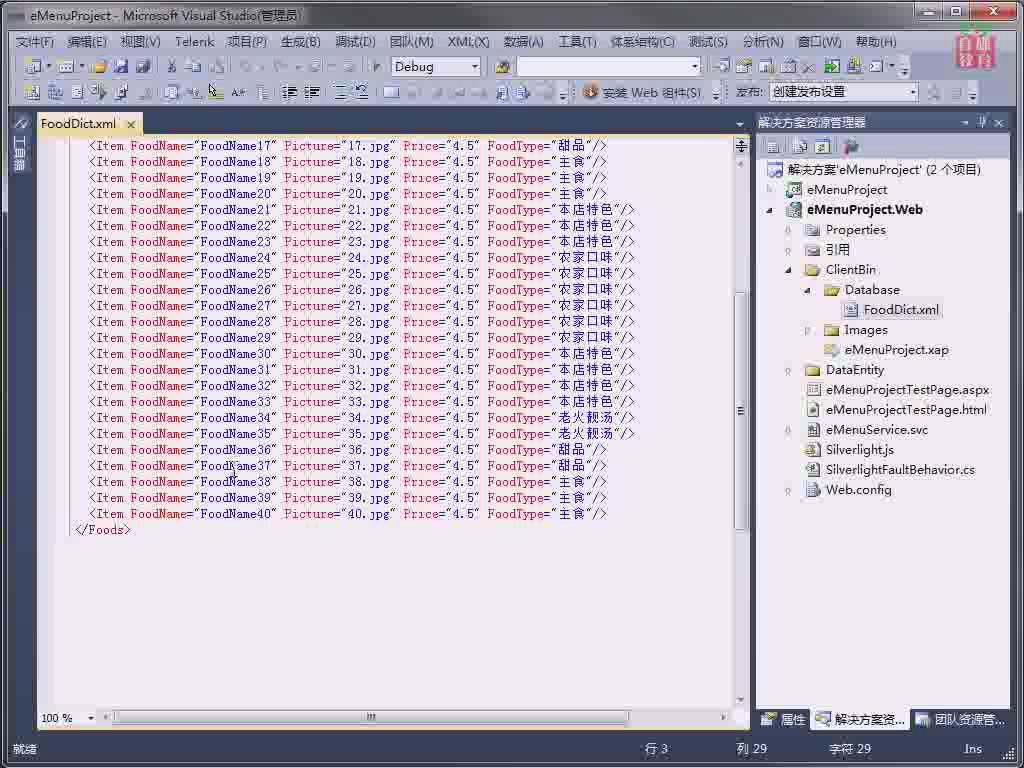
Task: Select eMenuProject.xap in Solution Explorer
Action: pyautogui.click(x=896, y=350)
